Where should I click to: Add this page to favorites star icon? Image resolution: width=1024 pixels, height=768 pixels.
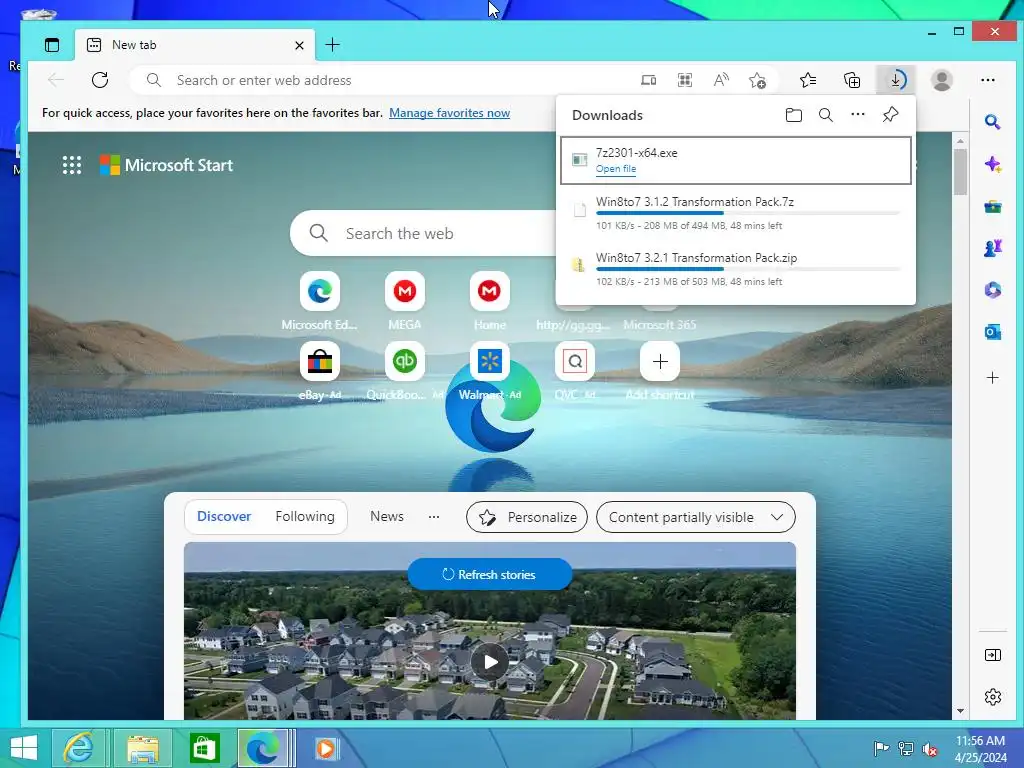point(758,80)
